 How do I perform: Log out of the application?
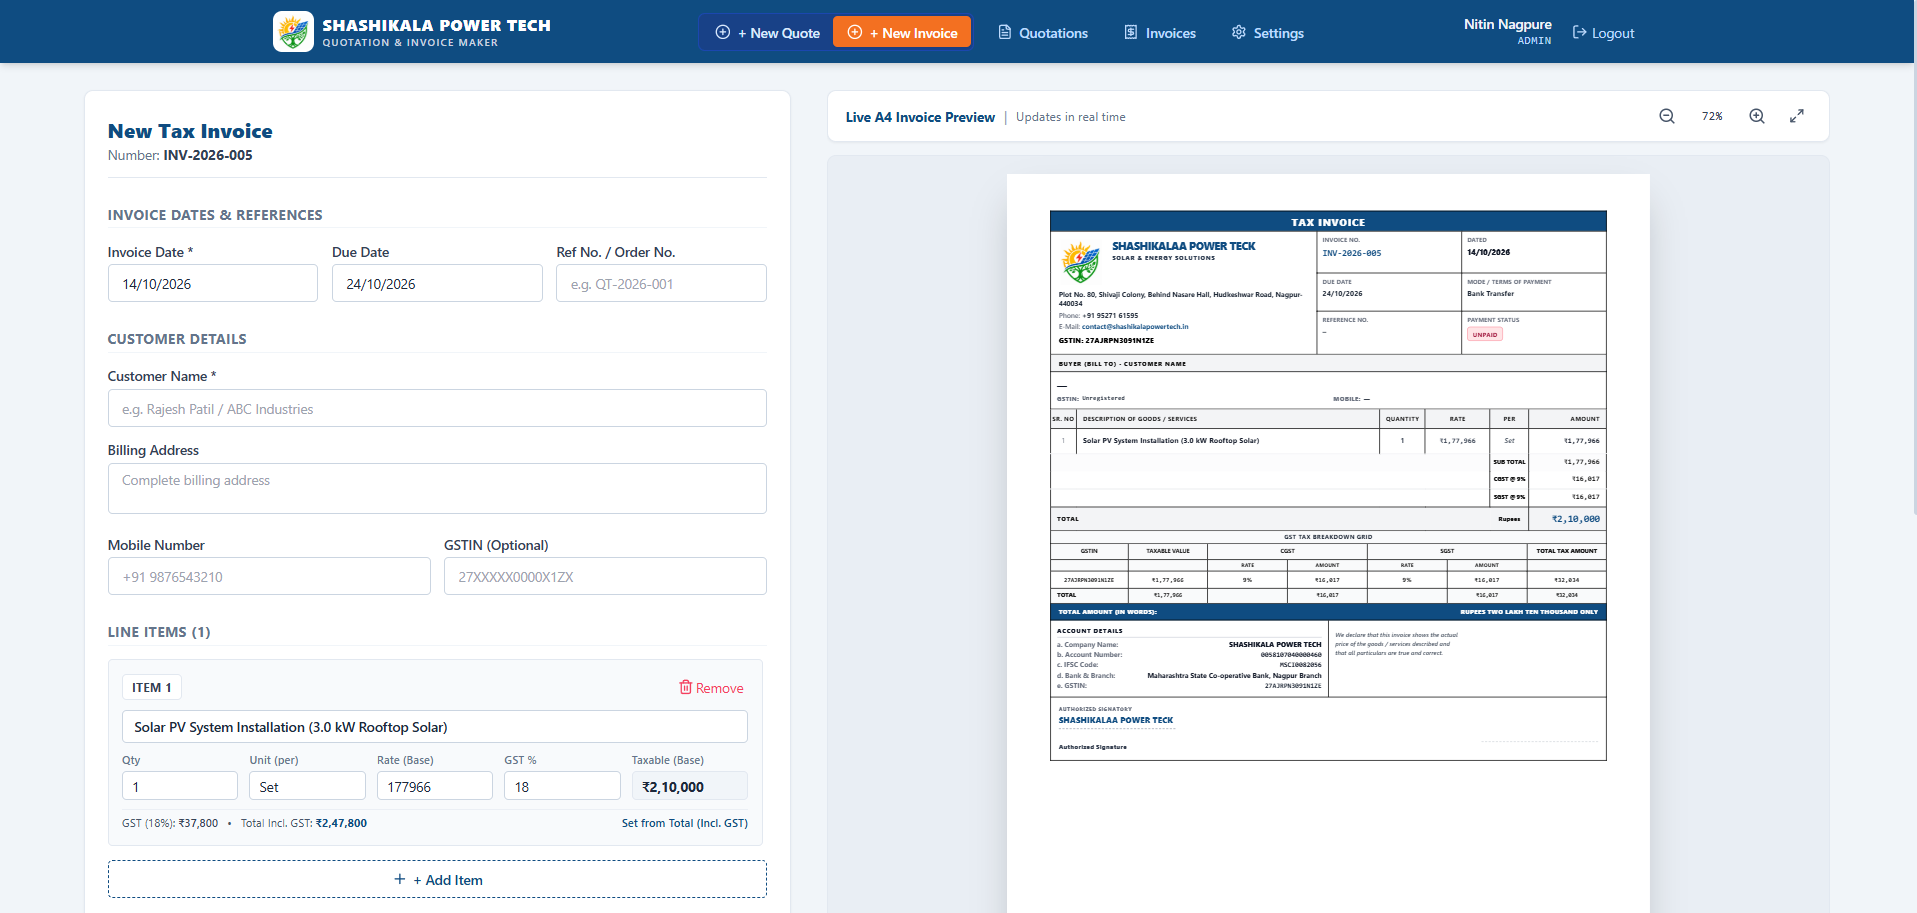[1603, 33]
